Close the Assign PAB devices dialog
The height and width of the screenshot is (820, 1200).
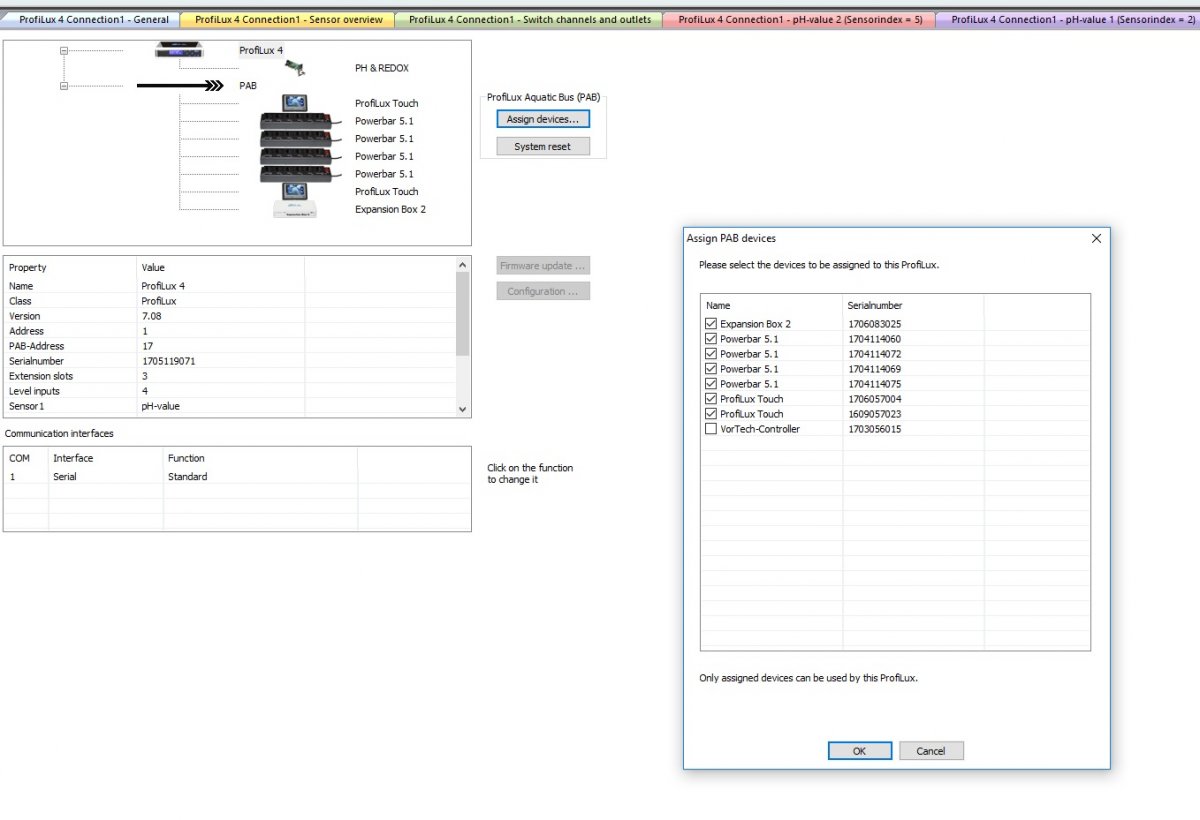point(1096,238)
